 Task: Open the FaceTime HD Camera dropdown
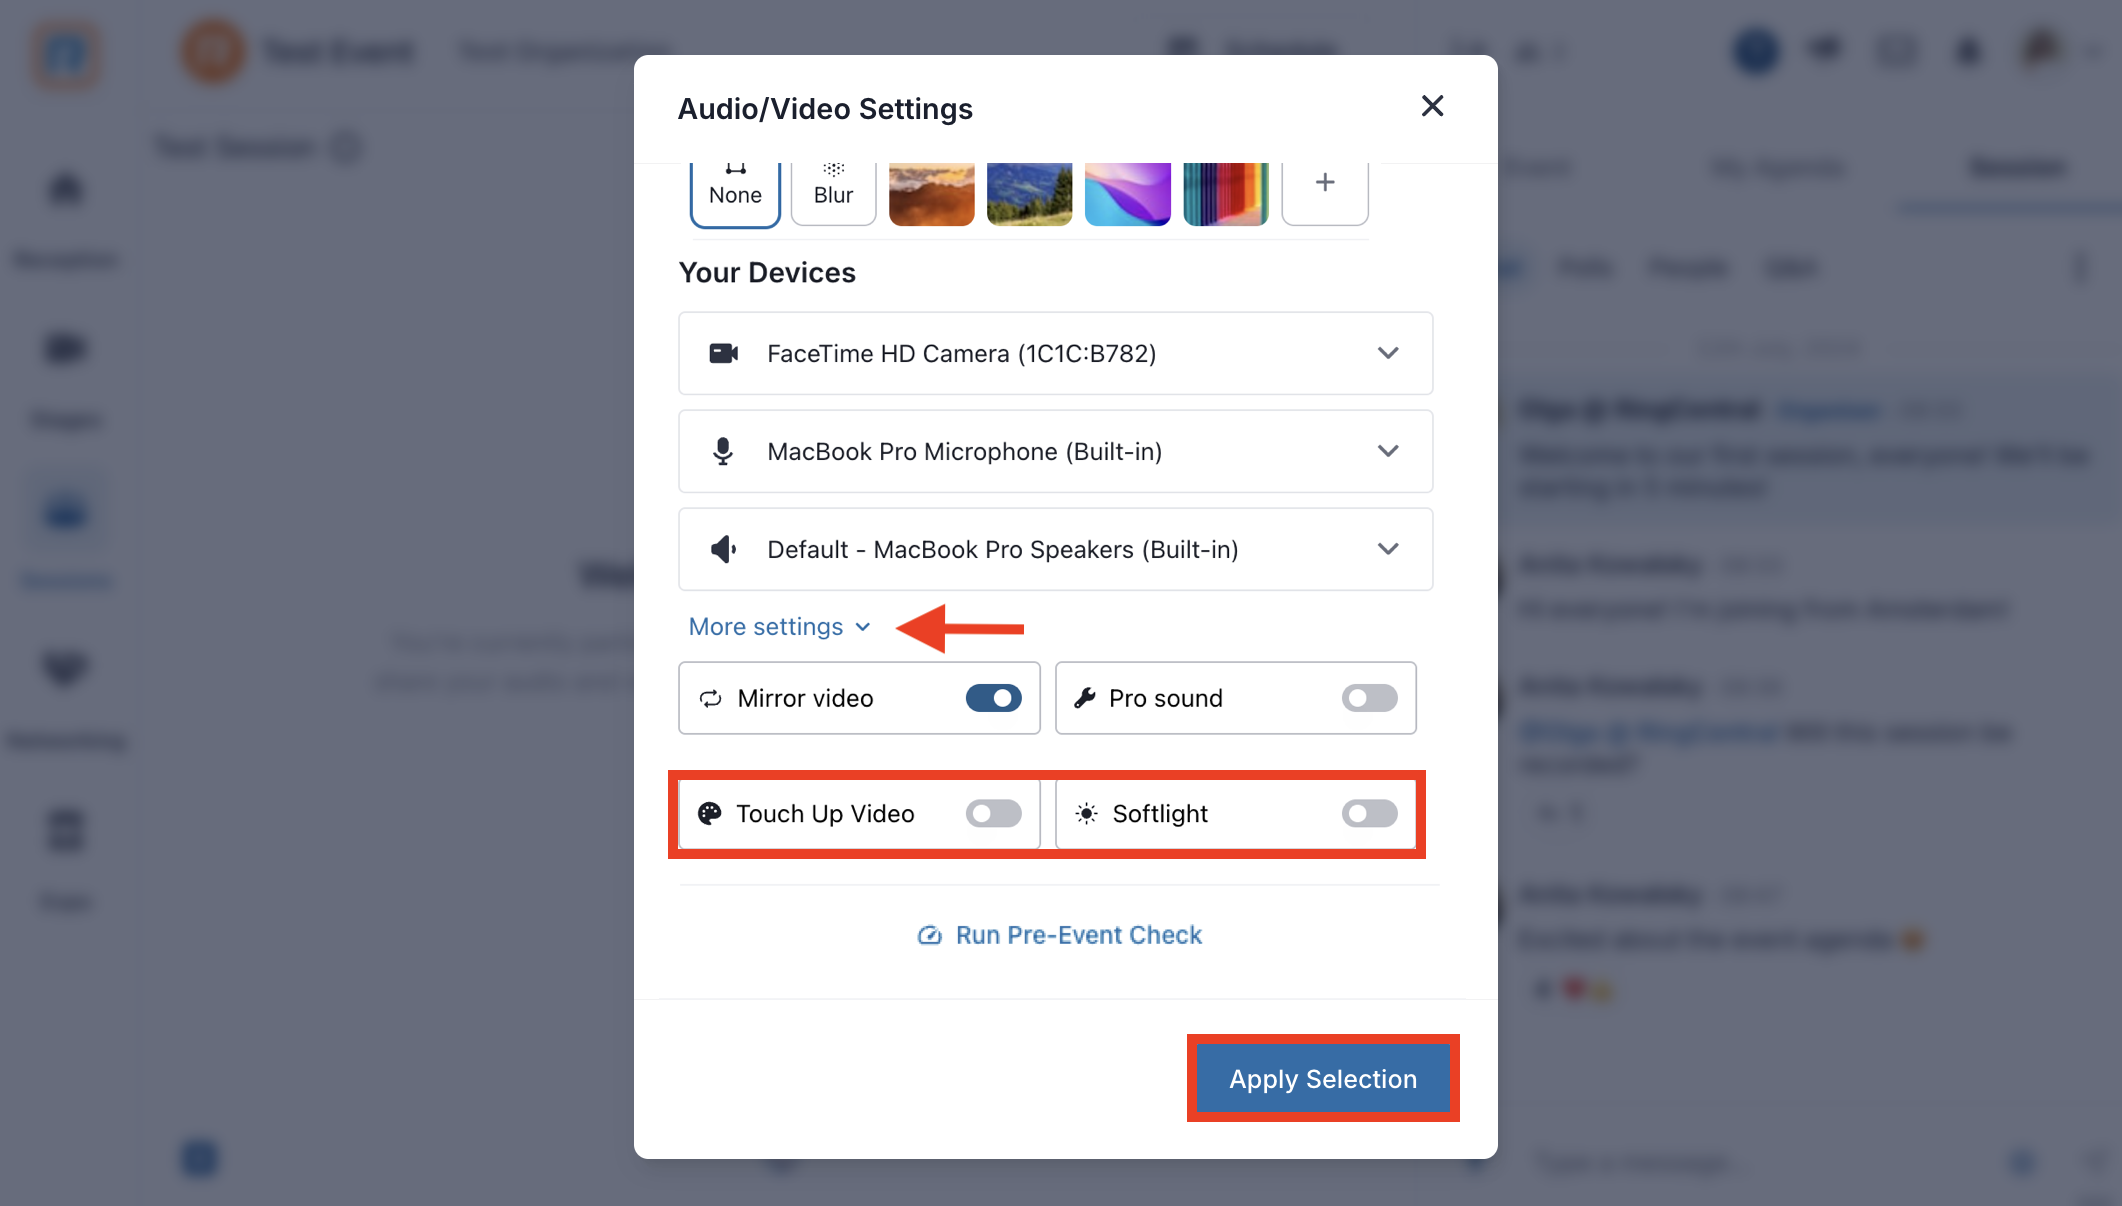1055,353
